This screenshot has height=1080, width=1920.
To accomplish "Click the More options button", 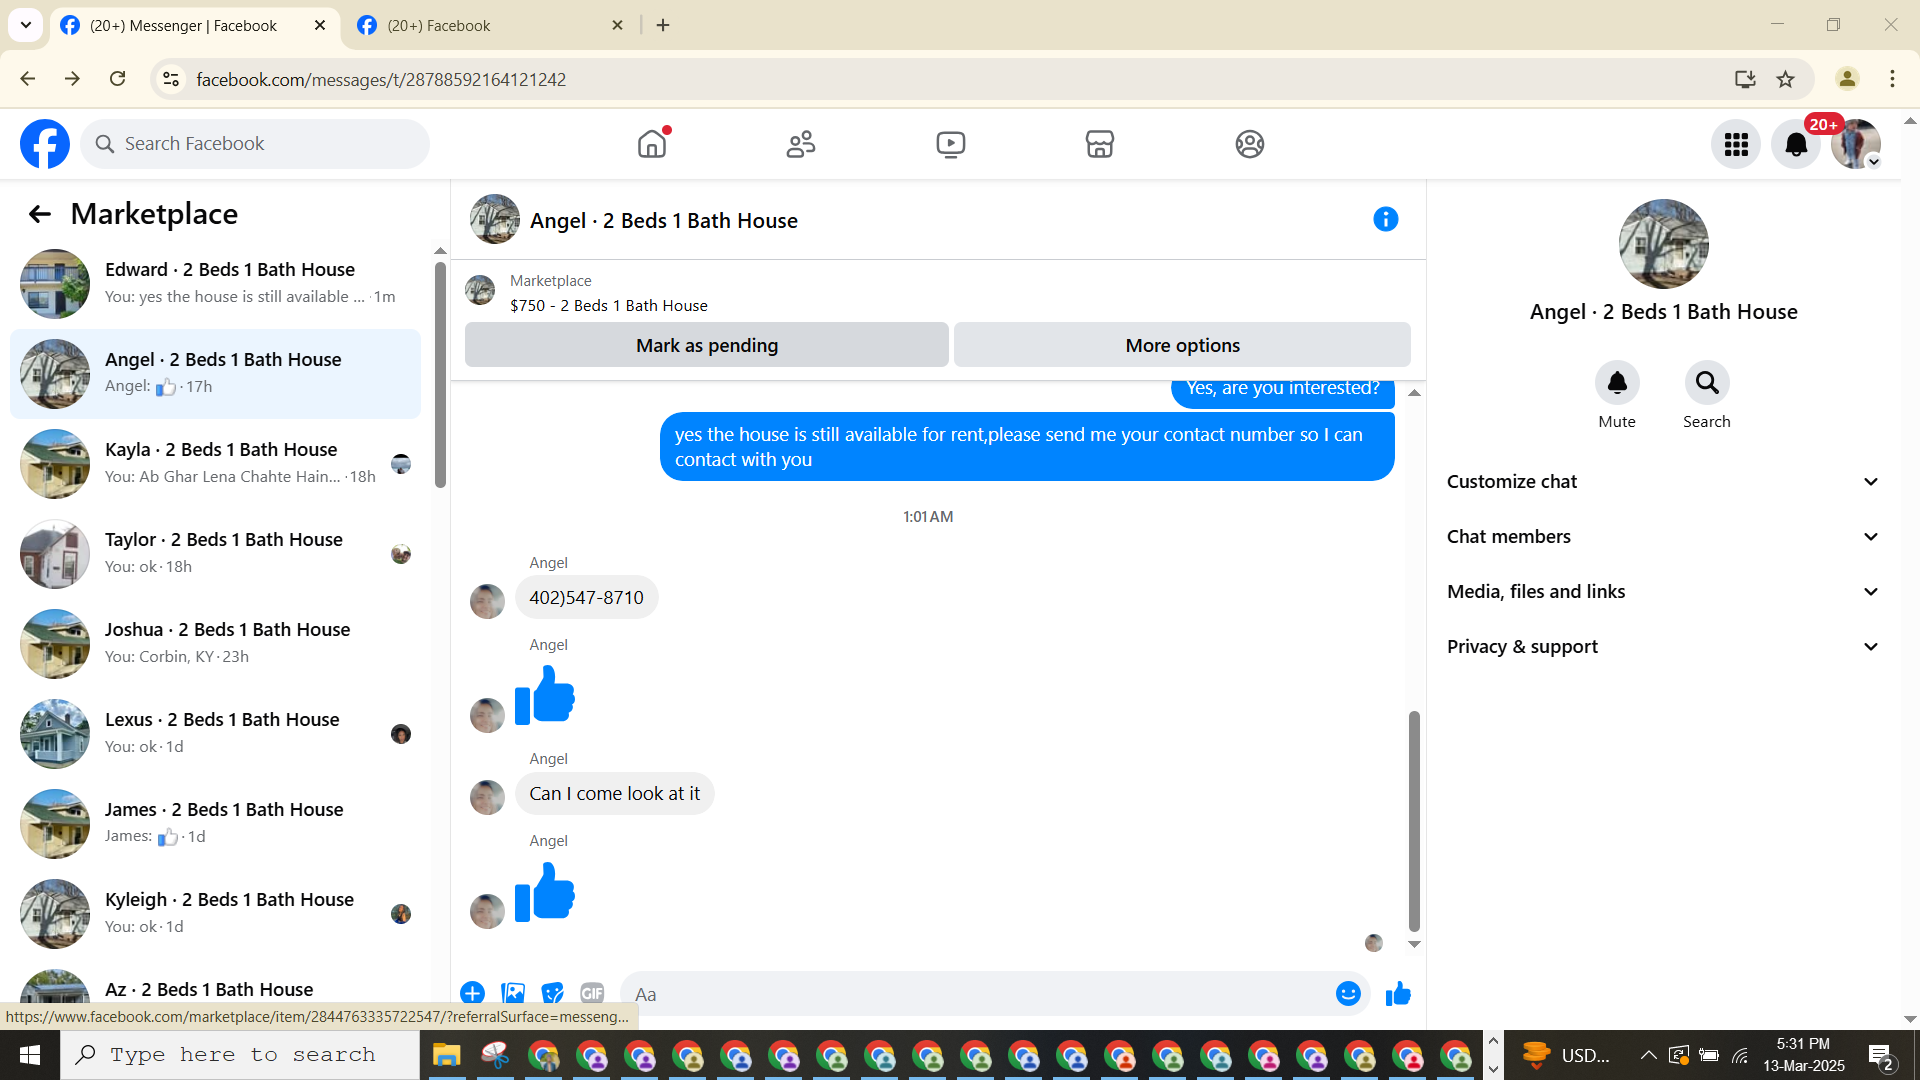I will (x=1182, y=345).
